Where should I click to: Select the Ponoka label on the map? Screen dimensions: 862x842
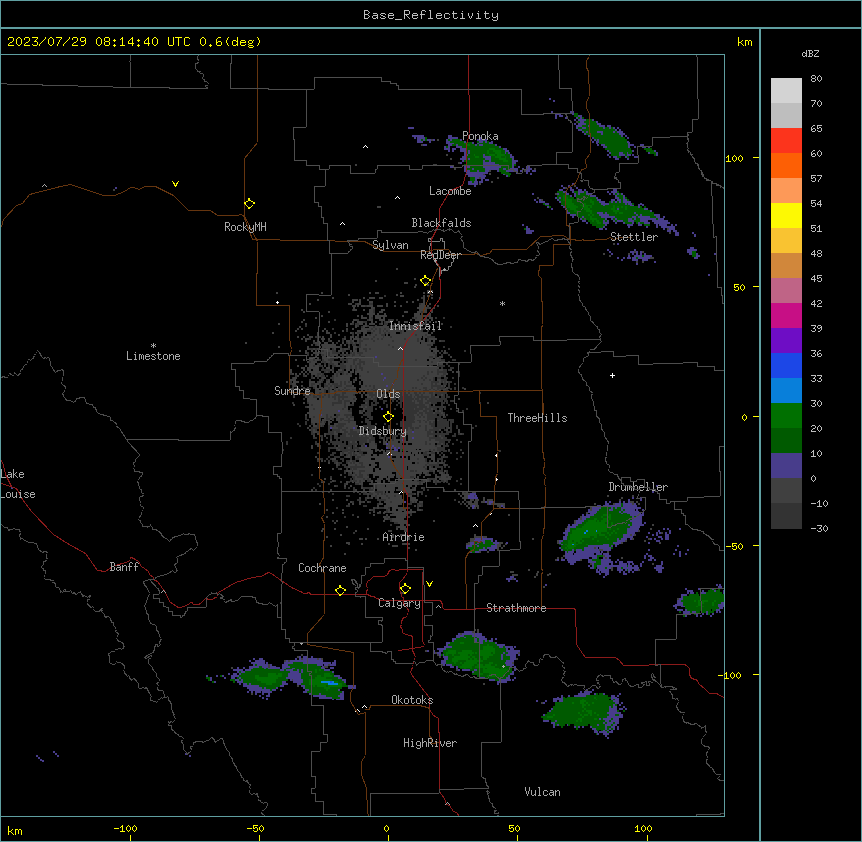coord(480,136)
